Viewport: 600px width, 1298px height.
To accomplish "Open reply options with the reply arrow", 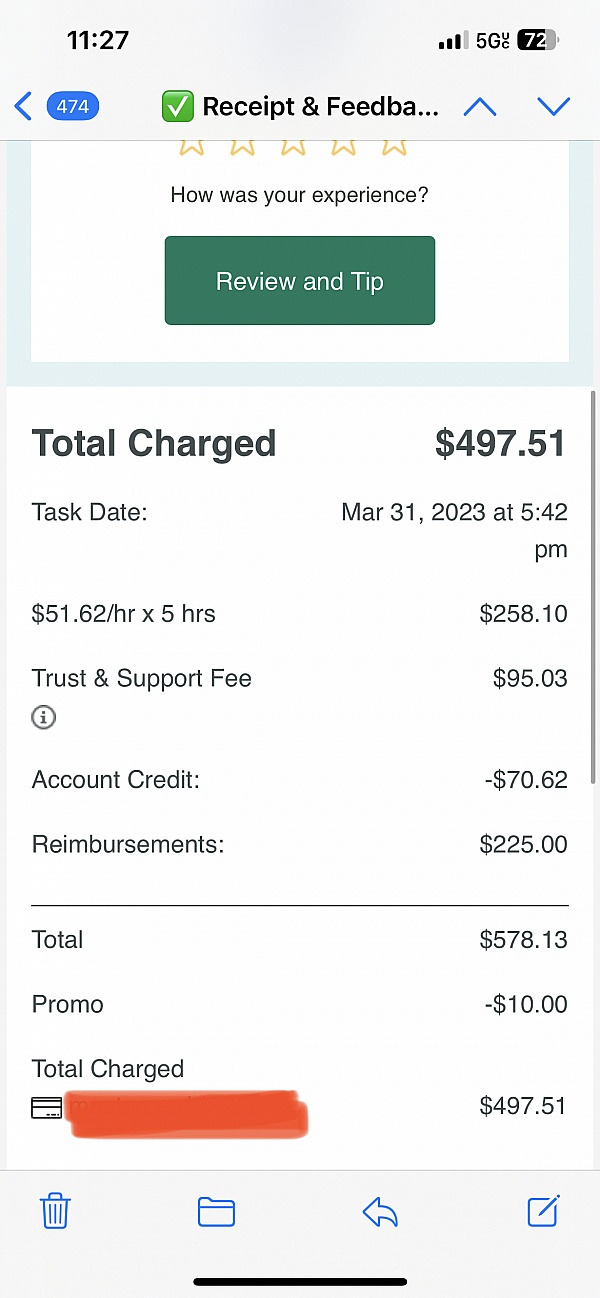I will [x=380, y=1212].
